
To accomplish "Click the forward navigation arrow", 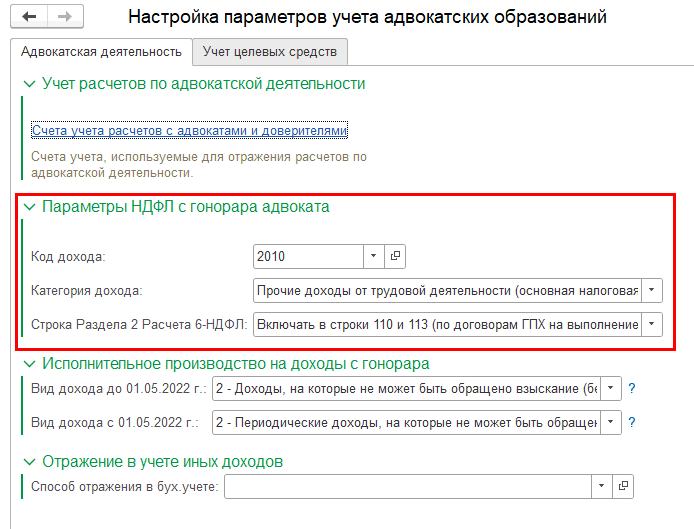I will pos(64,17).
